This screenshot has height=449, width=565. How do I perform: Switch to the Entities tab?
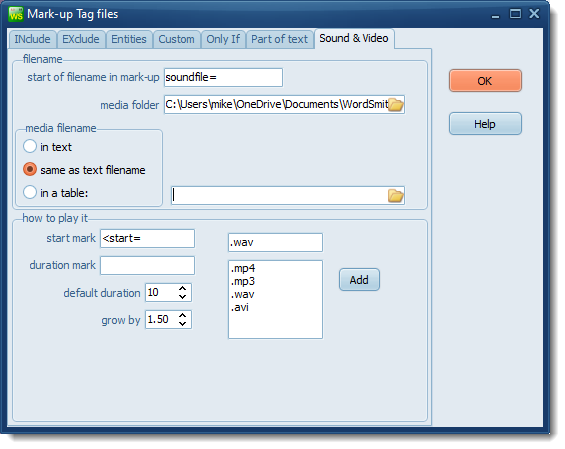pos(129,39)
